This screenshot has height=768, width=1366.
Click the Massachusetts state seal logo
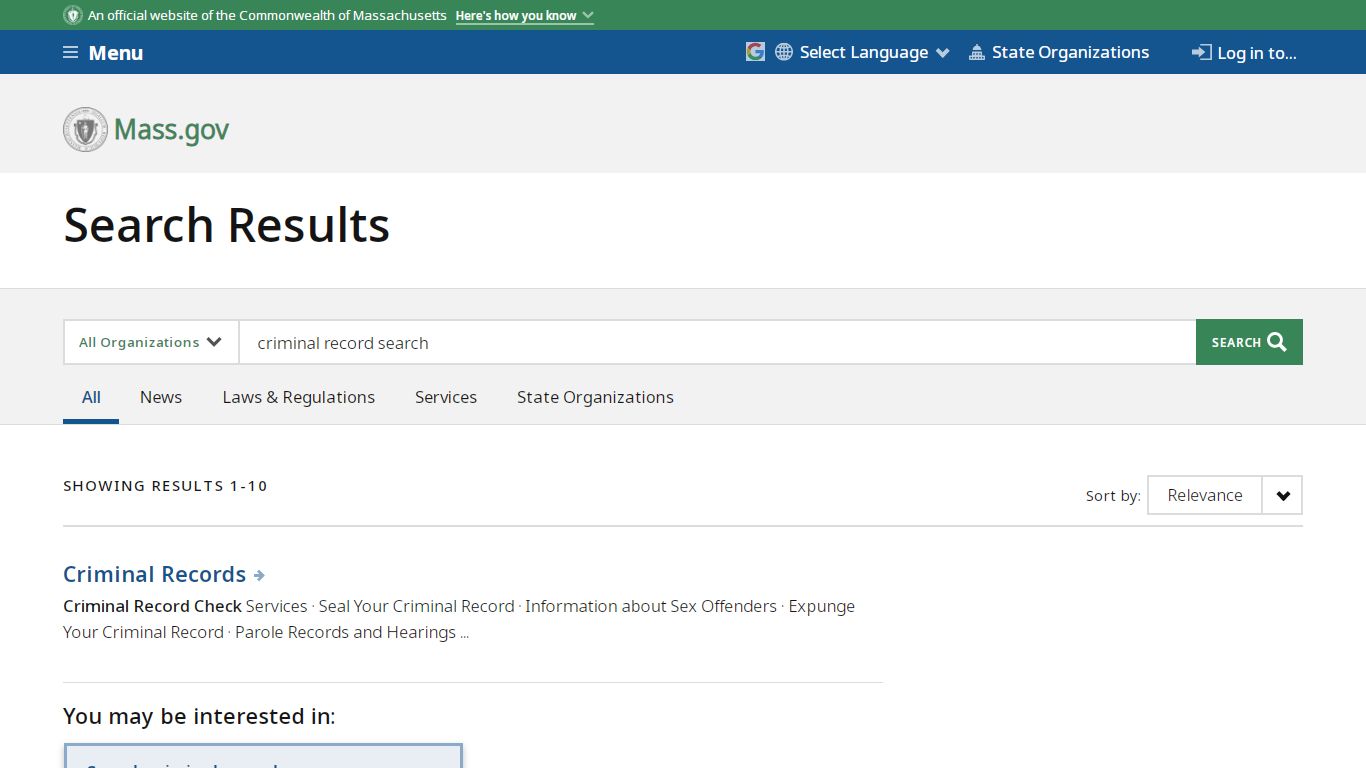[x=85, y=130]
